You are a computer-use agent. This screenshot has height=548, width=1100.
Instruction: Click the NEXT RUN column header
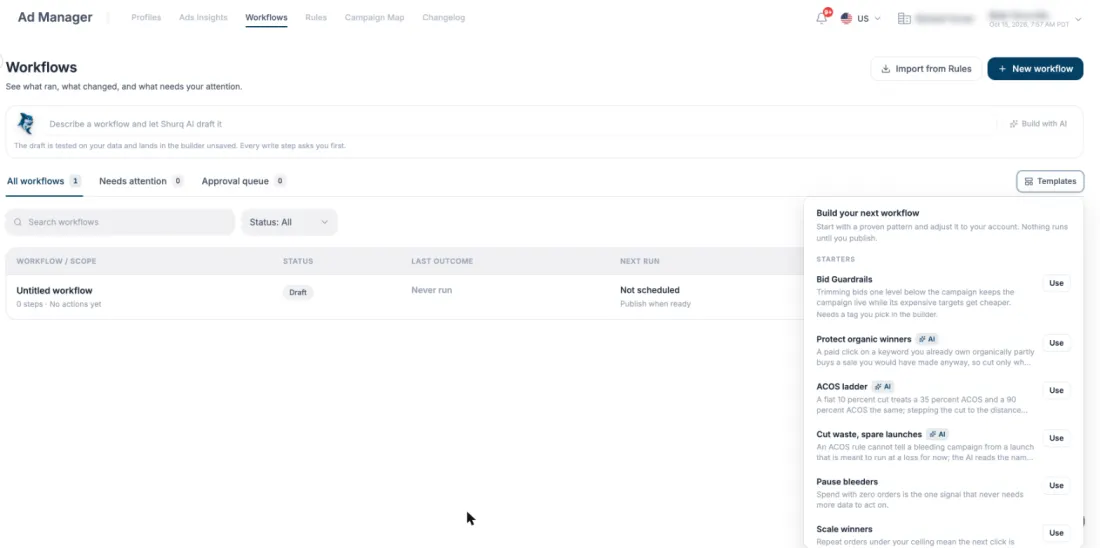[639, 261]
